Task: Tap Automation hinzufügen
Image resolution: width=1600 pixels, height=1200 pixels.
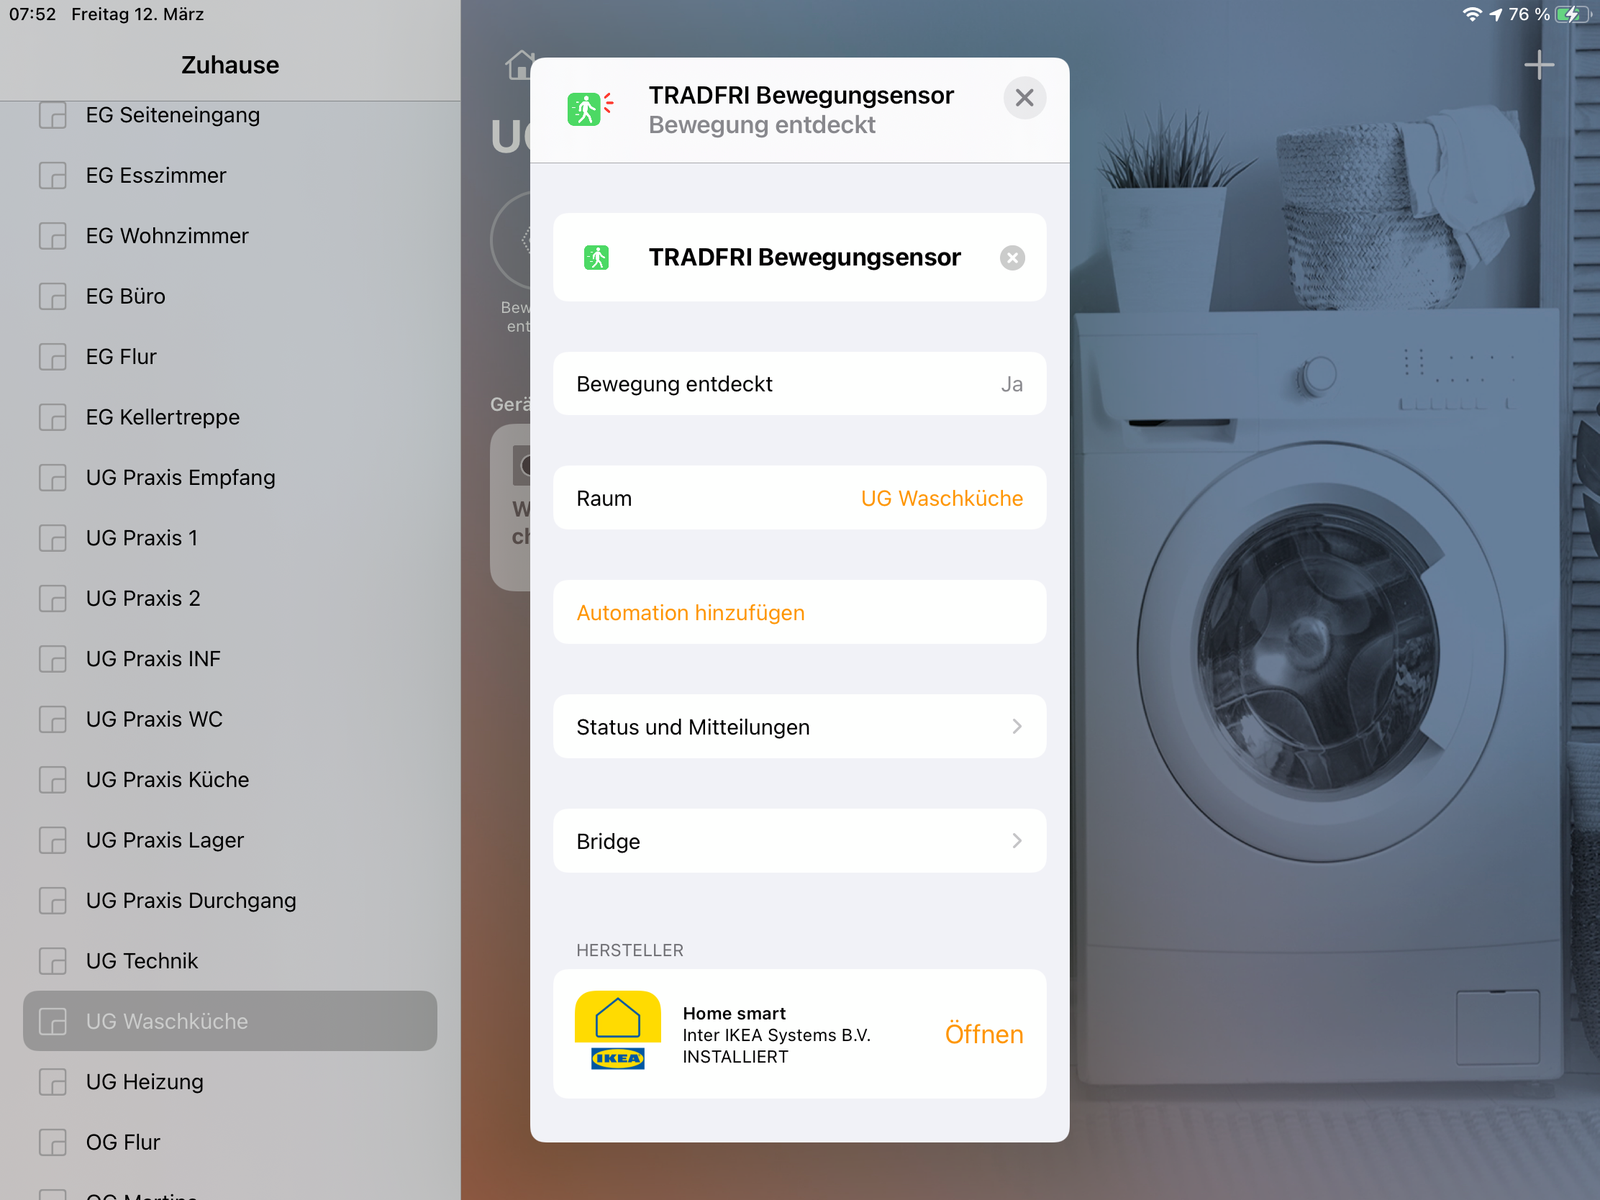Action: coord(690,613)
